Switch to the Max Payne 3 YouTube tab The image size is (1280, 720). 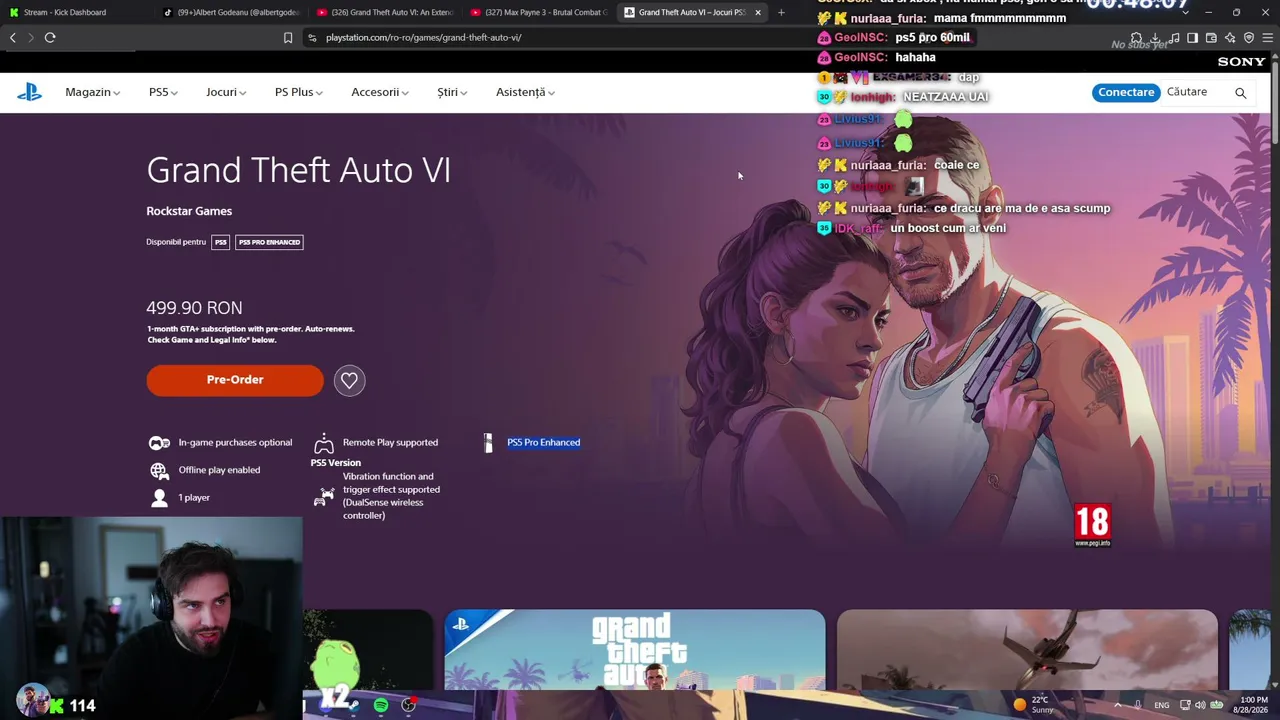540,12
